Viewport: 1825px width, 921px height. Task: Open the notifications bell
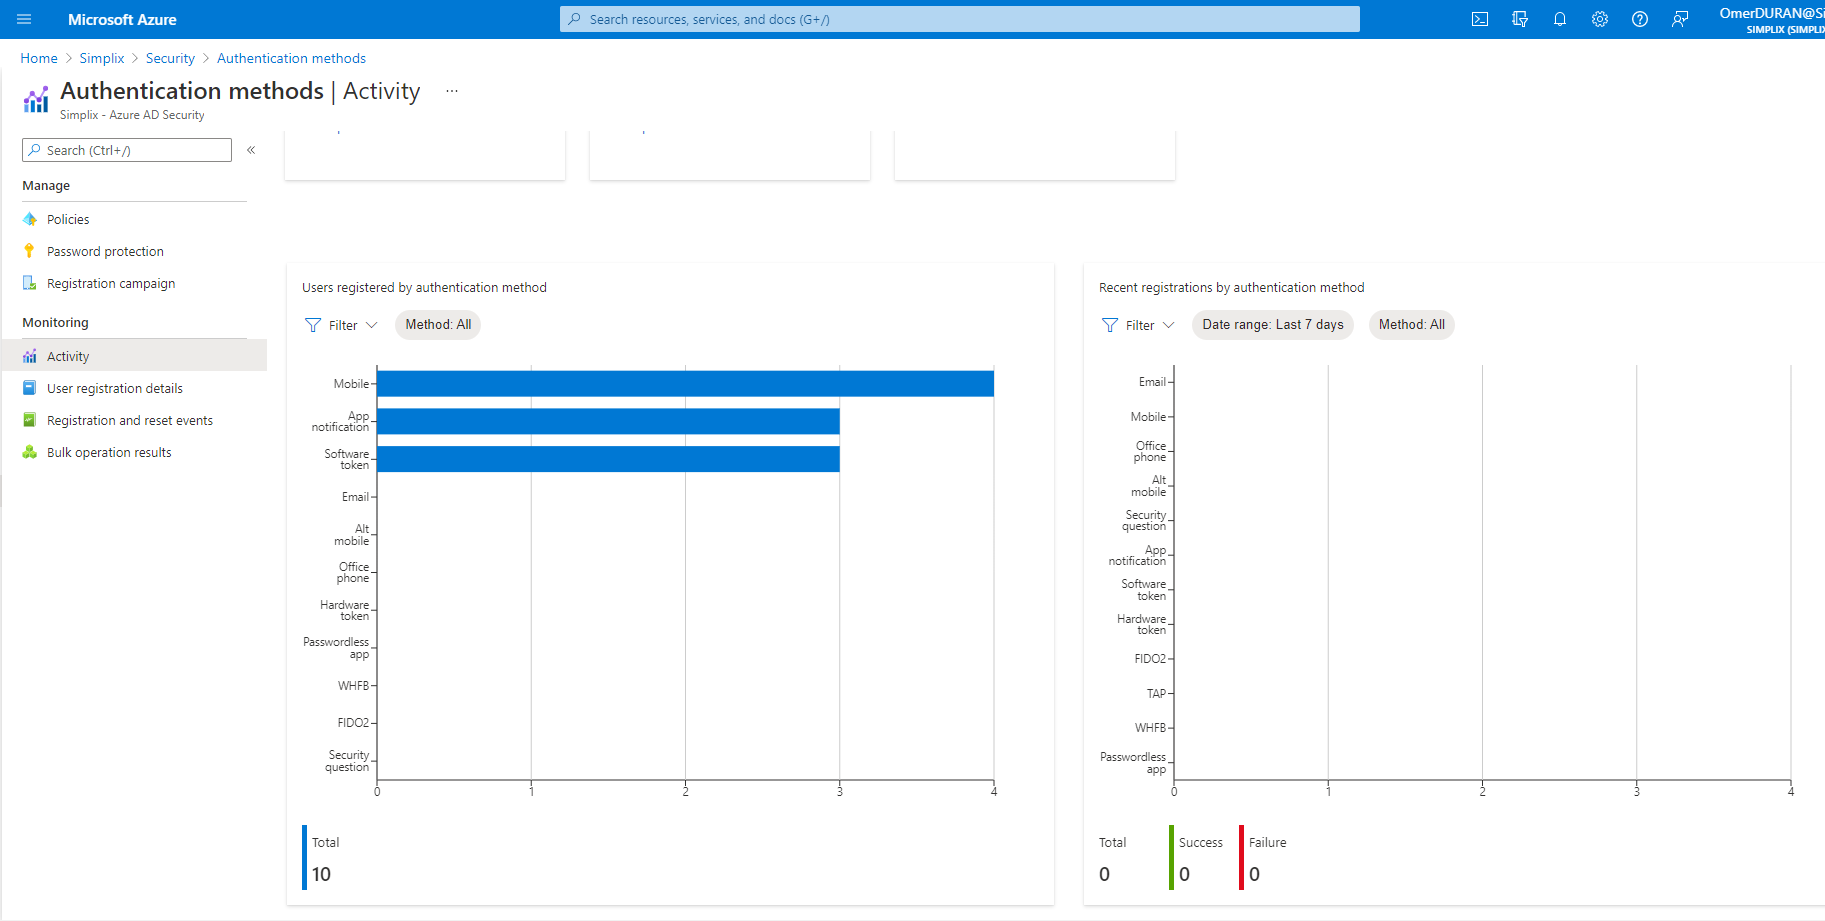[x=1560, y=19]
